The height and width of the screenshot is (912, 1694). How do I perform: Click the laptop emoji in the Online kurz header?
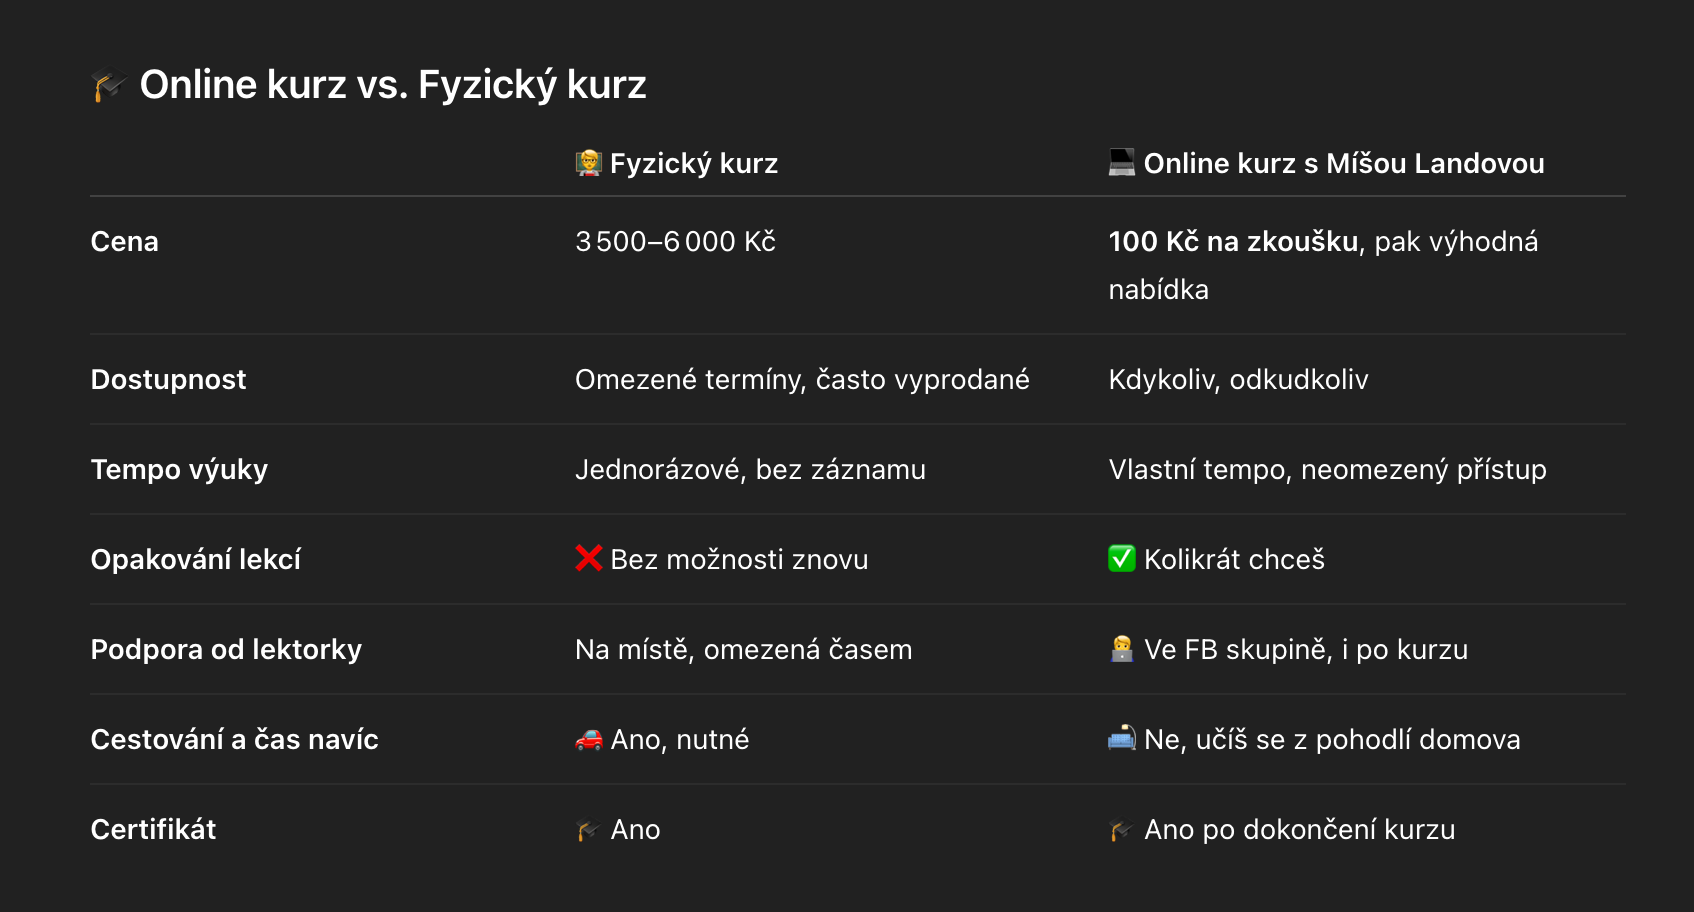[x=1122, y=162]
